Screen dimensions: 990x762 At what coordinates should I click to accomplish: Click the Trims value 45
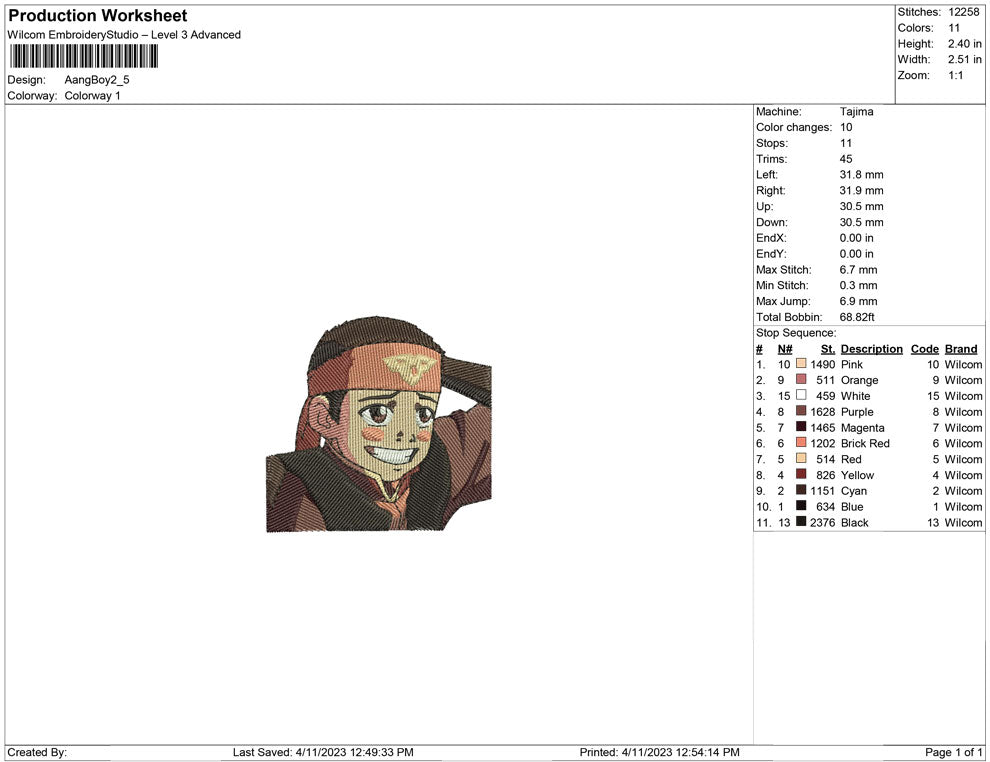[x=846, y=159]
